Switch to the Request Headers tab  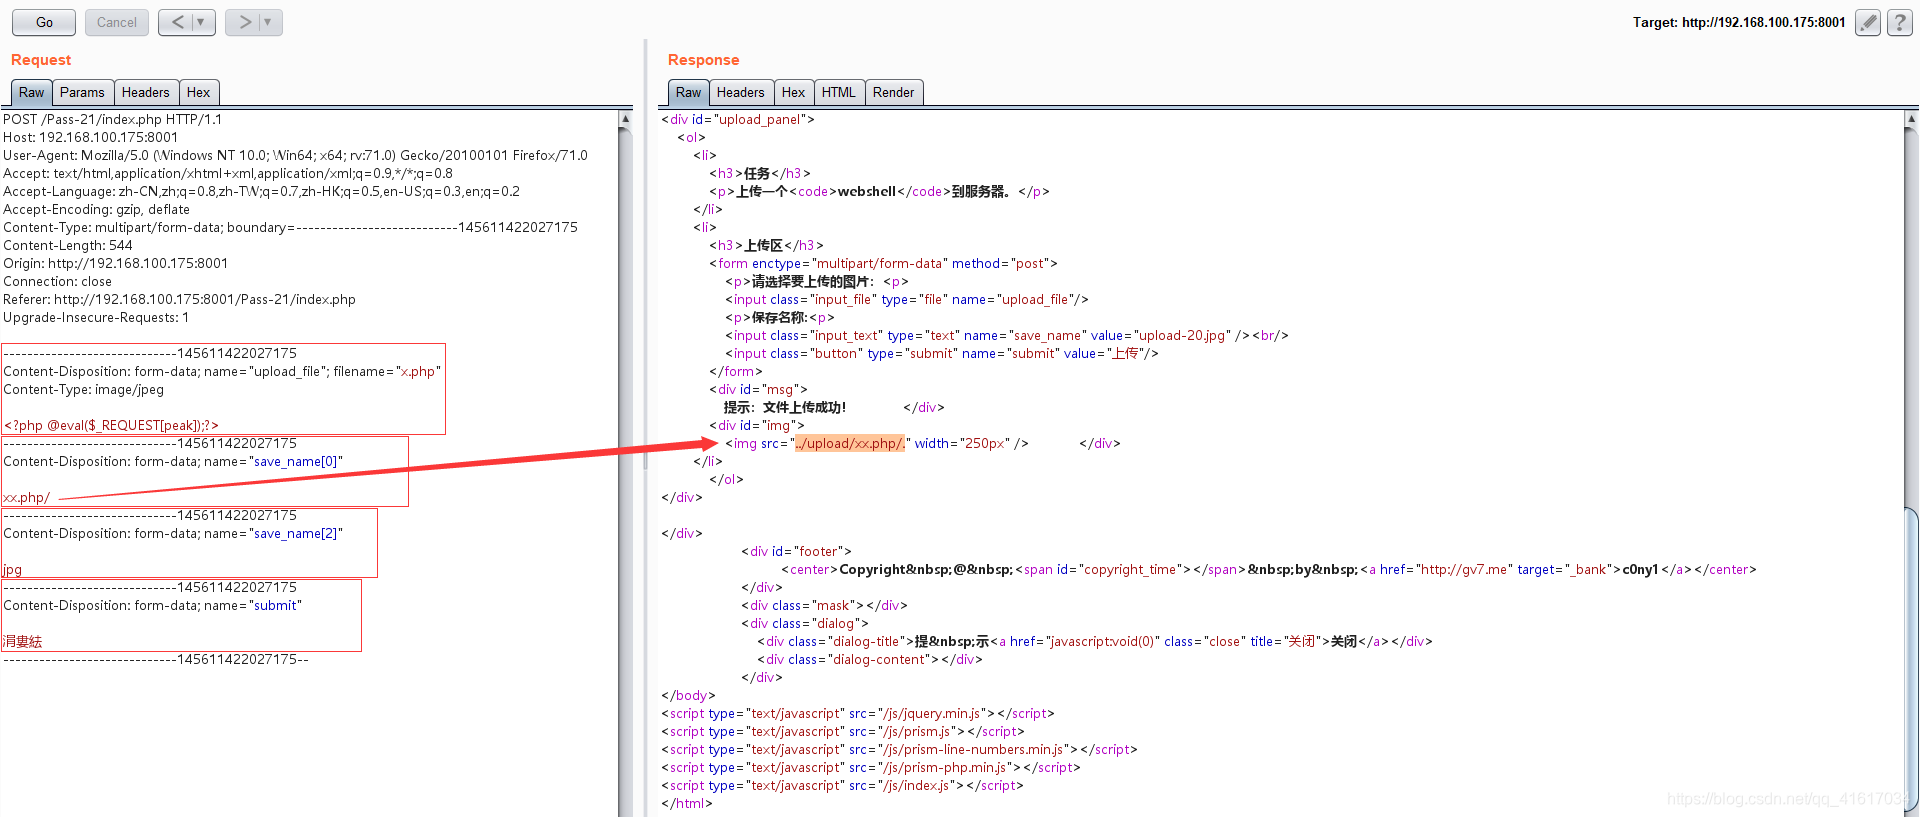146,92
